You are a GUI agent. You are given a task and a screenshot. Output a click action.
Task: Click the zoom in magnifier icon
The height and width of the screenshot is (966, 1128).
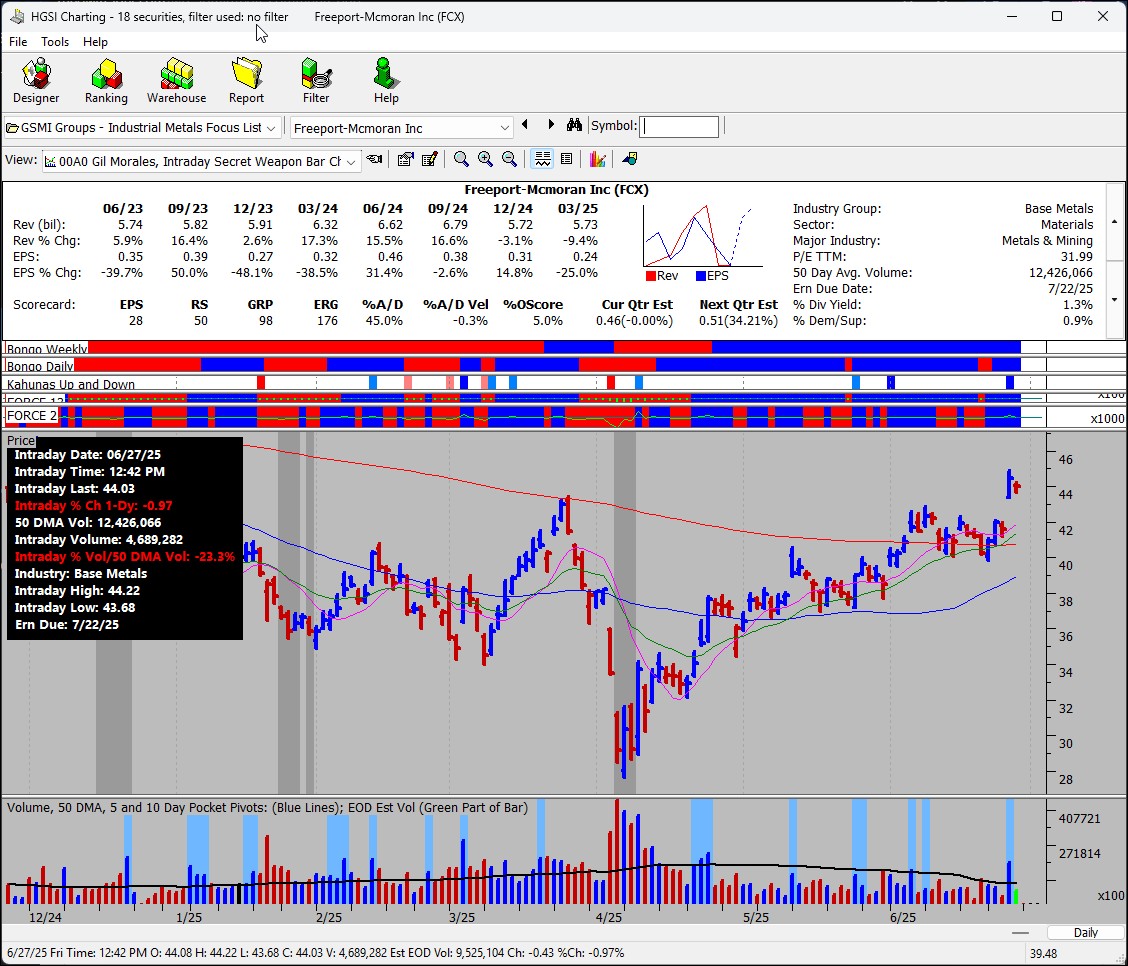tap(486, 160)
